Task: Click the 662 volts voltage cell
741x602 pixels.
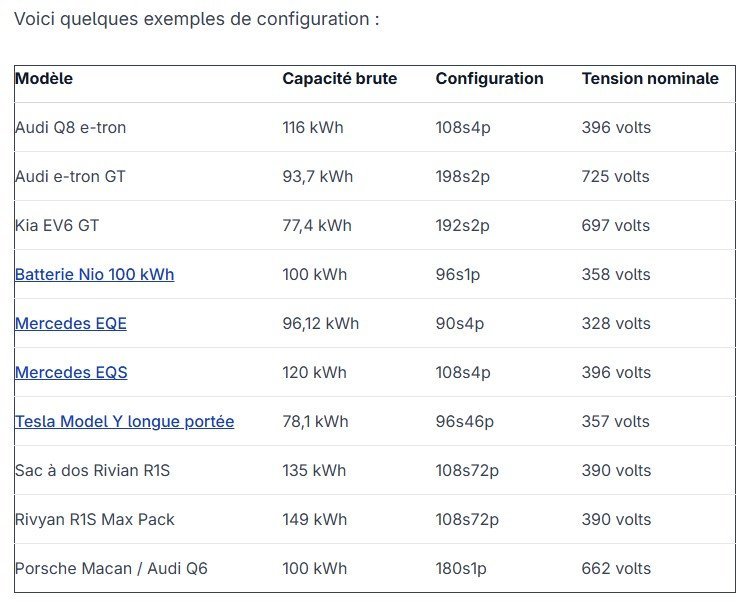Action: [615, 568]
